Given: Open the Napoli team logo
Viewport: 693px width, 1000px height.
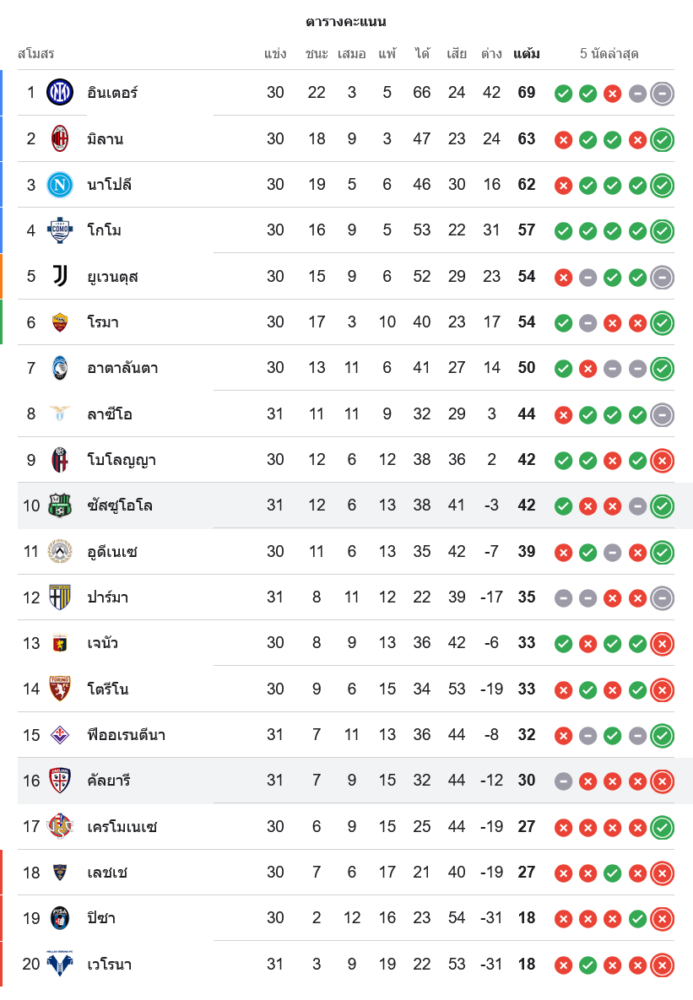Looking at the screenshot, I should (60, 184).
